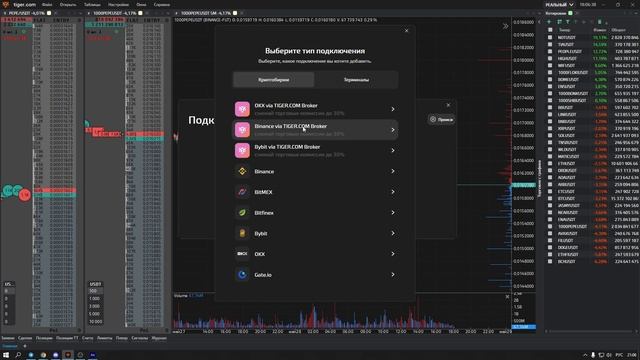
Task: Click the tiger app icon in taskbar
Action: pos(68,355)
